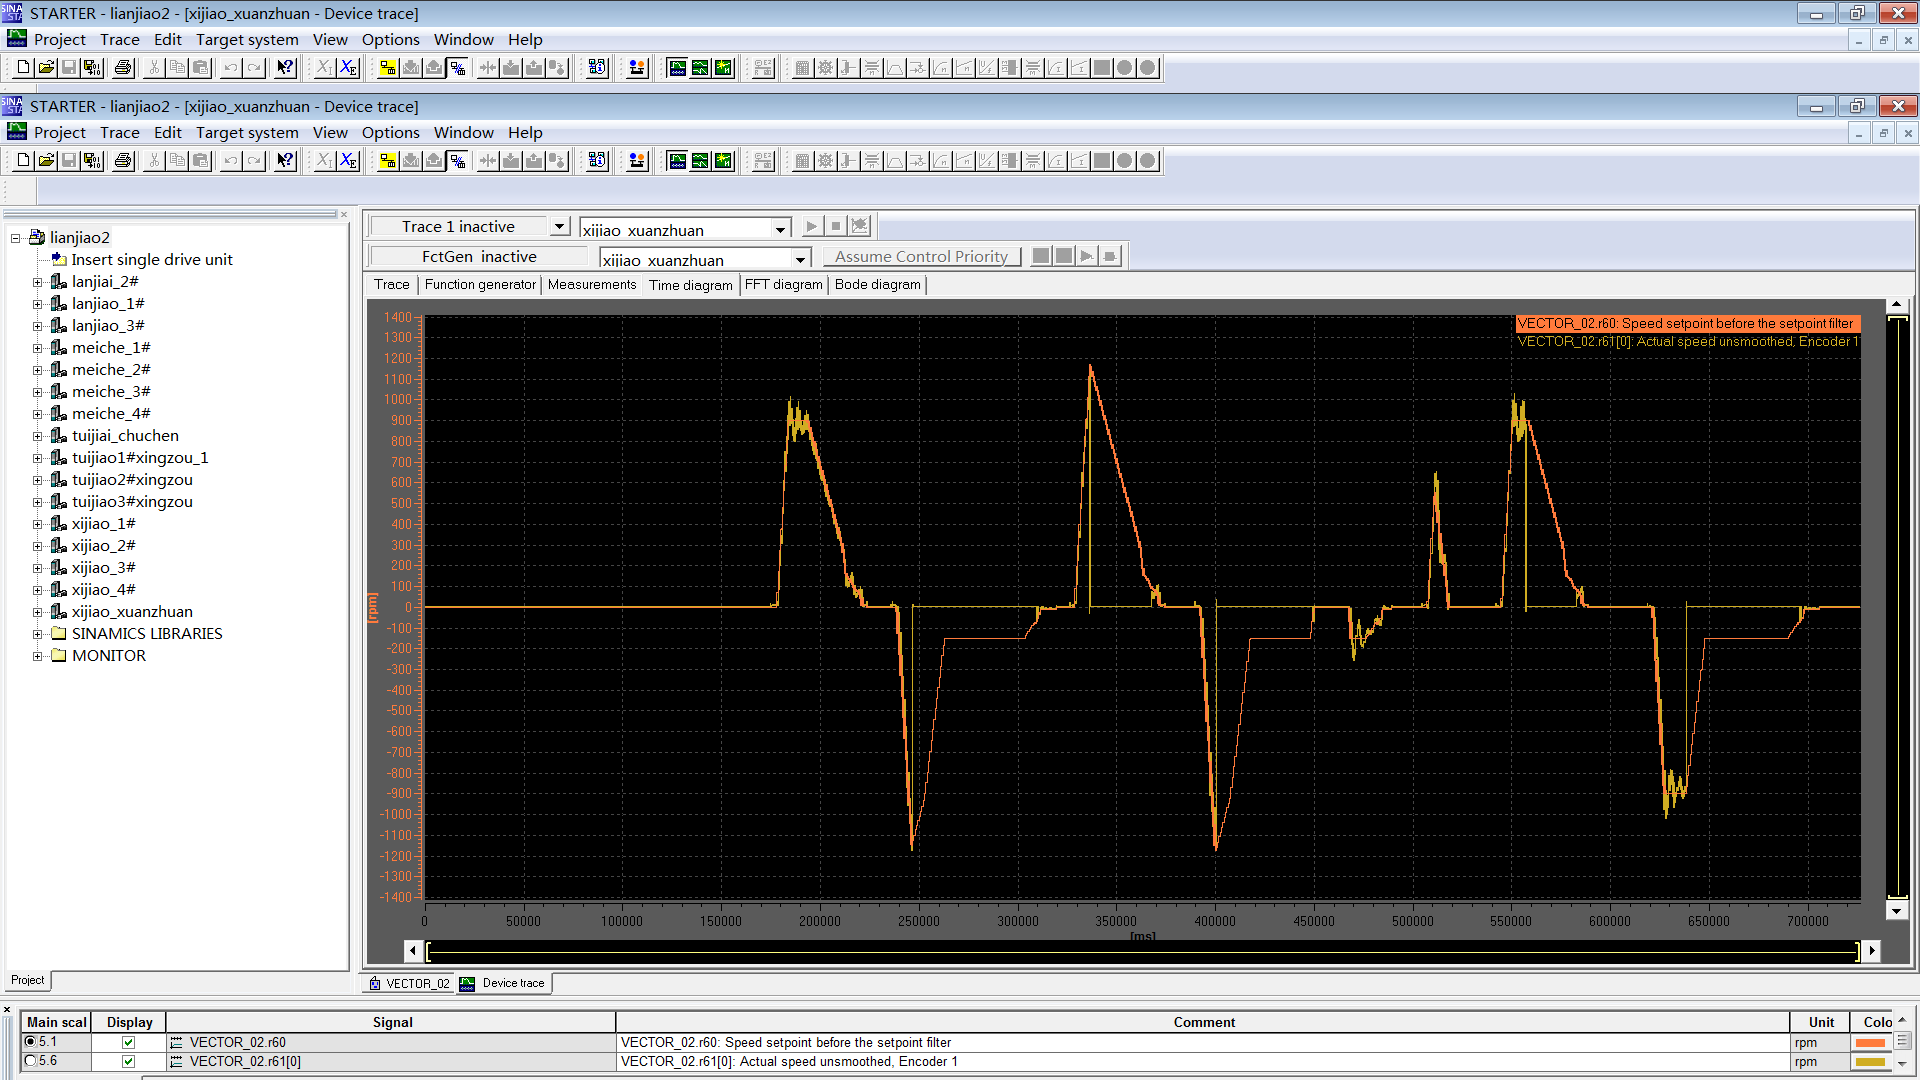Select the 5.6 main scale radio button
This screenshot has height=1080, width=1920.
[30, 1061]
